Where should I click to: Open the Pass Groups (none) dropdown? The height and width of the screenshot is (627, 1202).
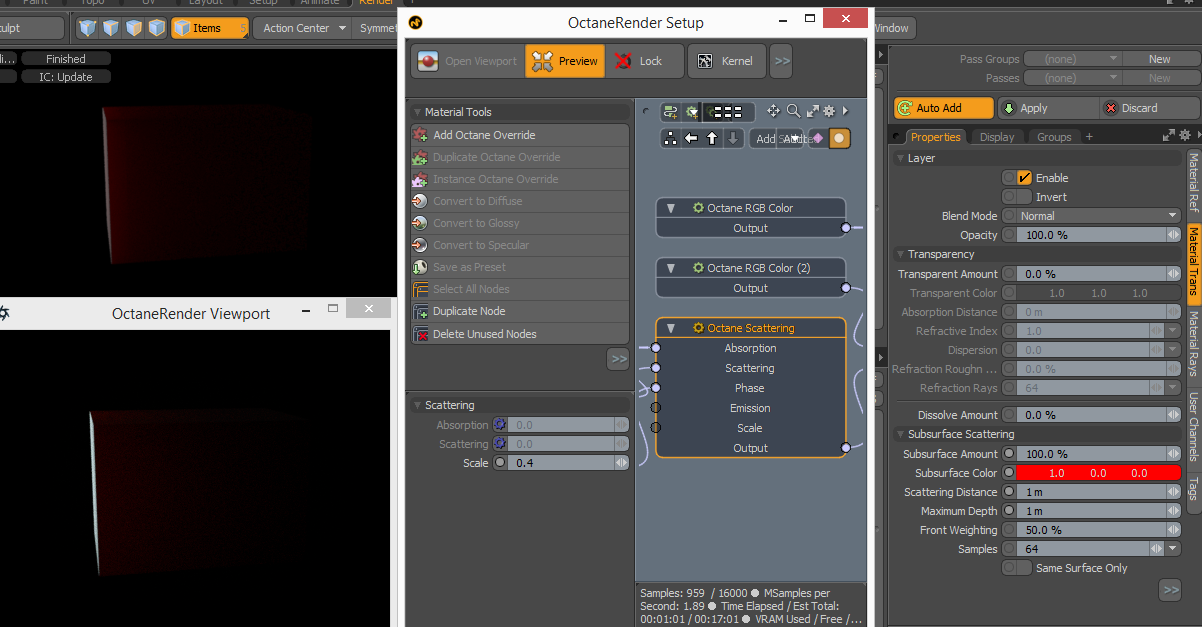click(x=1071, y=59)
